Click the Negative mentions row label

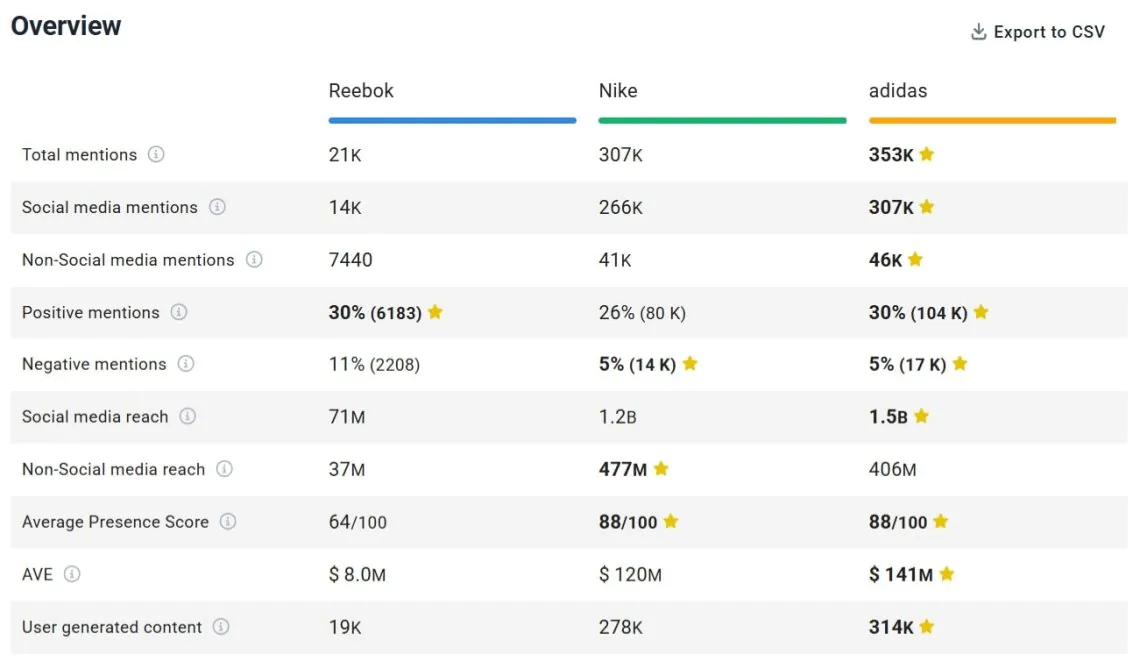click(x=94, y=364)
